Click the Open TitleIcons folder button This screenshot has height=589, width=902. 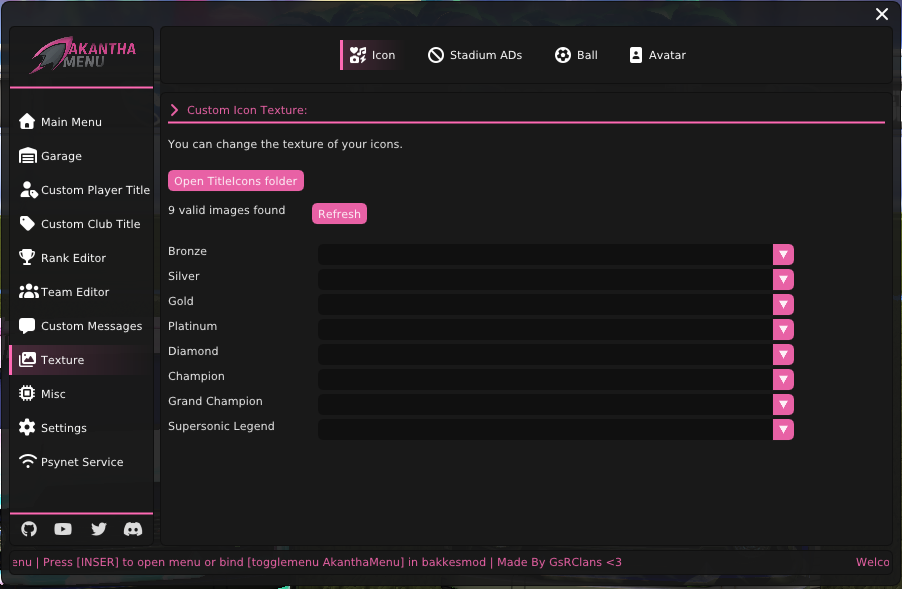click(236, 181)
